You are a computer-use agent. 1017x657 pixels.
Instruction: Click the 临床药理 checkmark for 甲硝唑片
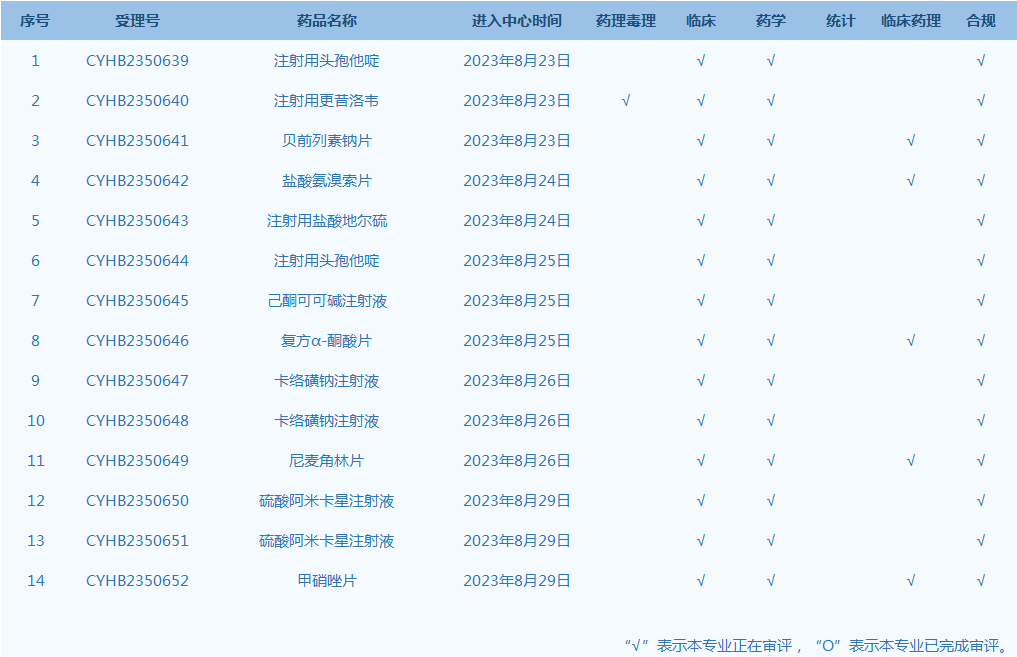tap(911, 580)
